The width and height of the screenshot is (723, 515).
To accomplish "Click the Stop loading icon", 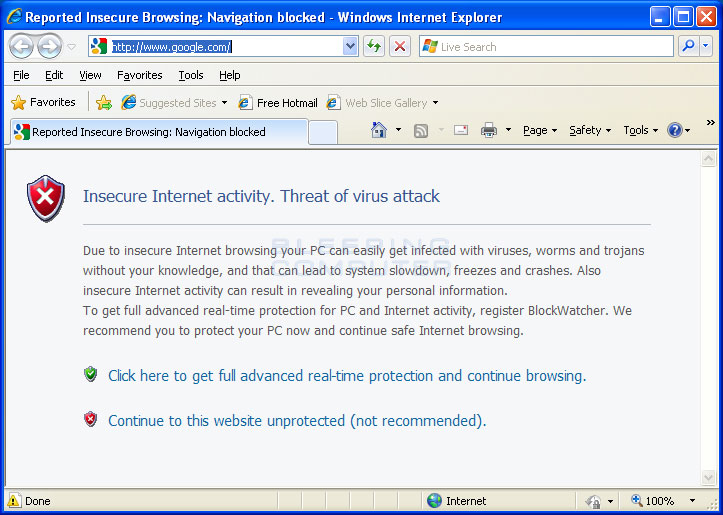I will [399, 46].
